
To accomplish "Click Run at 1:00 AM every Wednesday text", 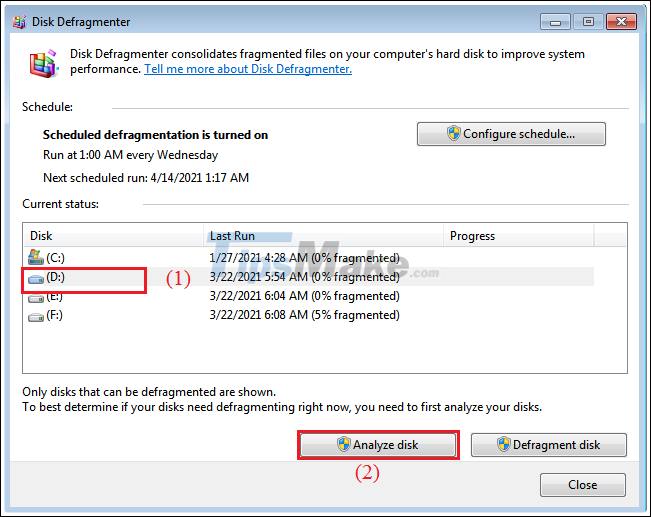I will (130, 155).
